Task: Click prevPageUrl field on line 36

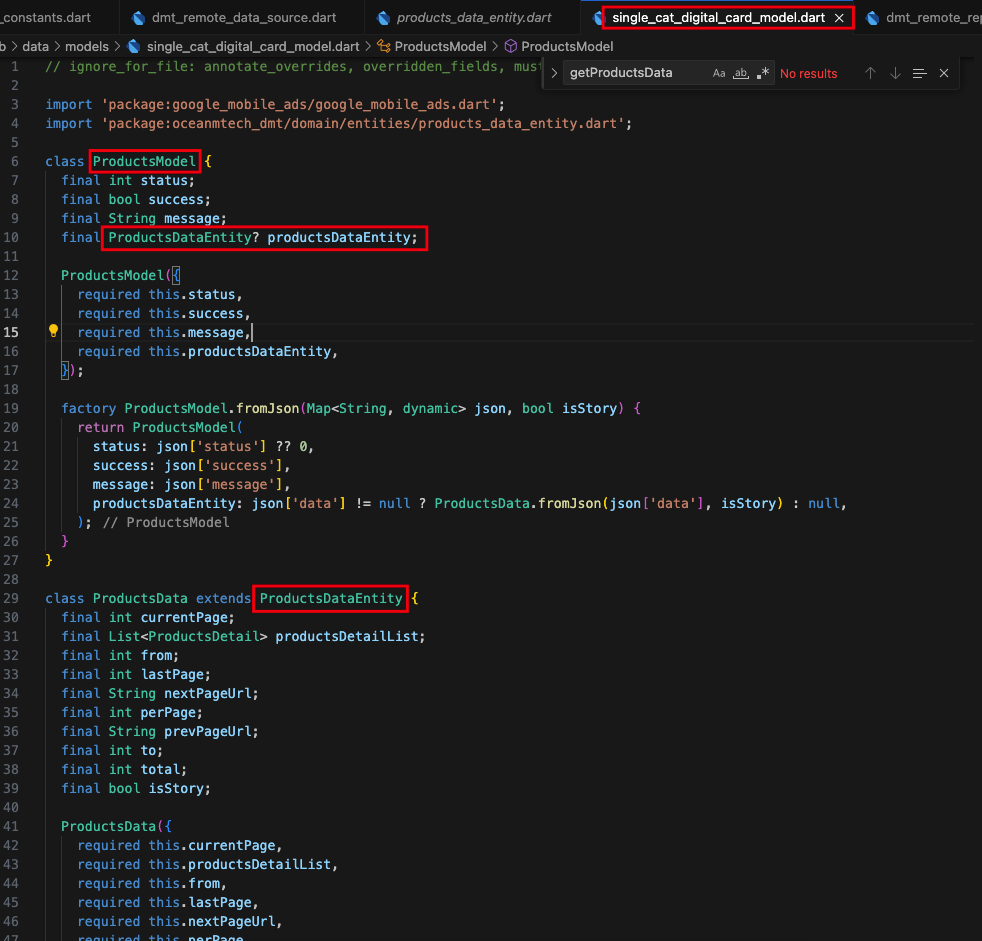Action: pos(207,731)
